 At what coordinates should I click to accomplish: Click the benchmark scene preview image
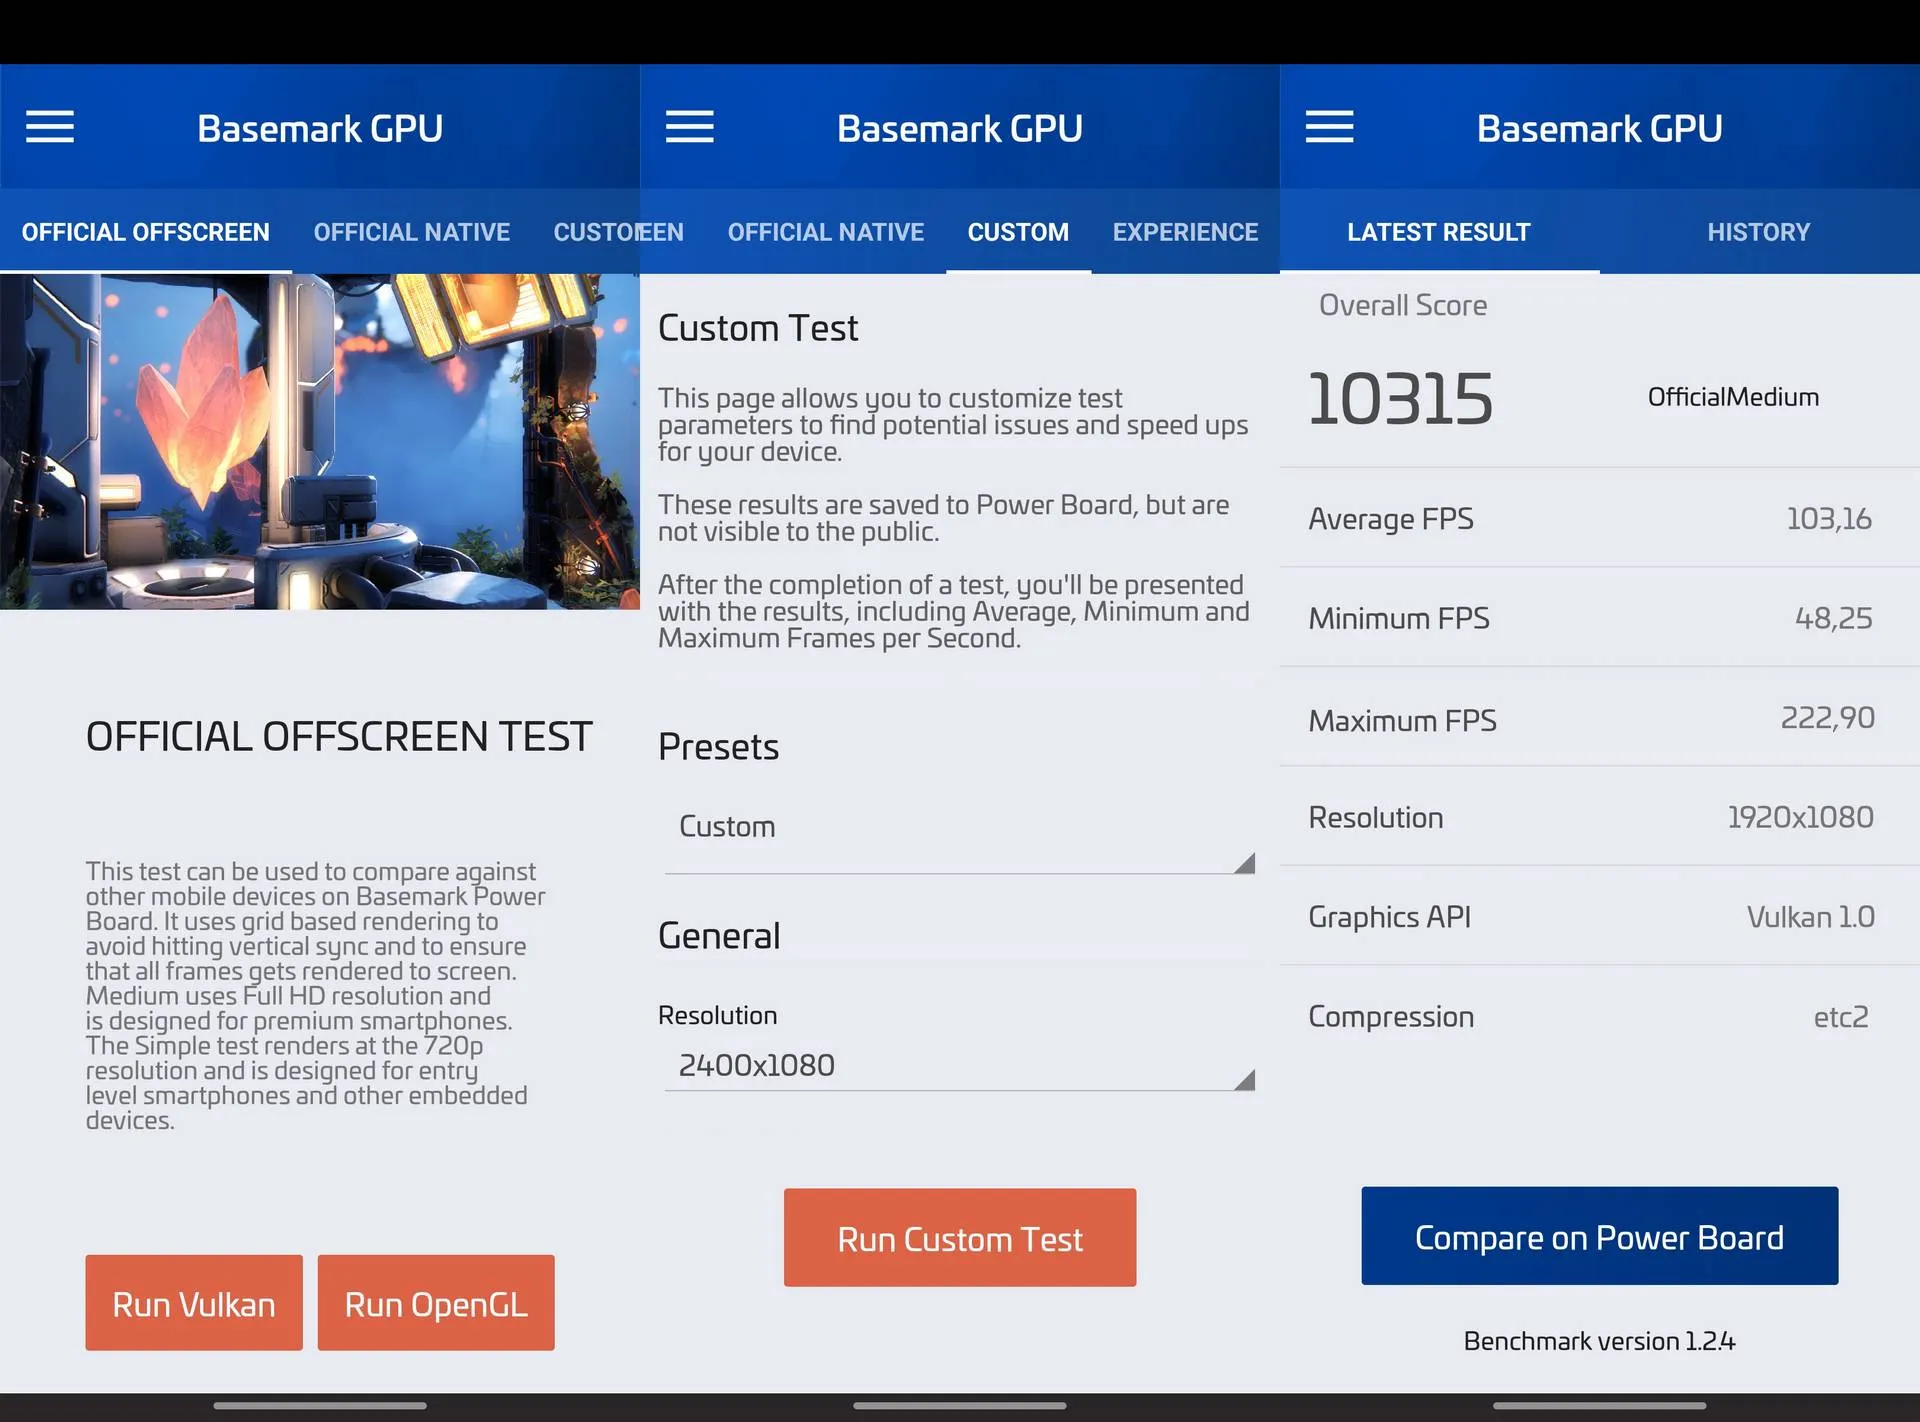point(320,442)
